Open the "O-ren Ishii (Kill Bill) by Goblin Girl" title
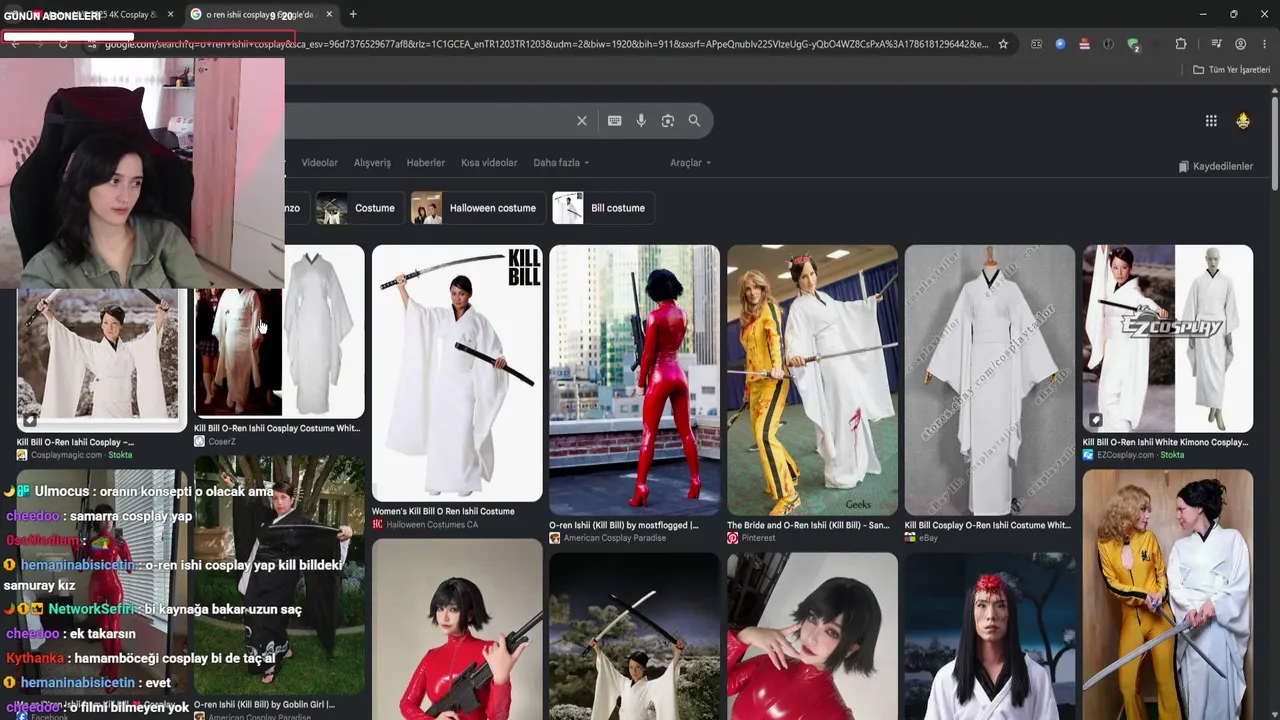 [x=264, y=704]
